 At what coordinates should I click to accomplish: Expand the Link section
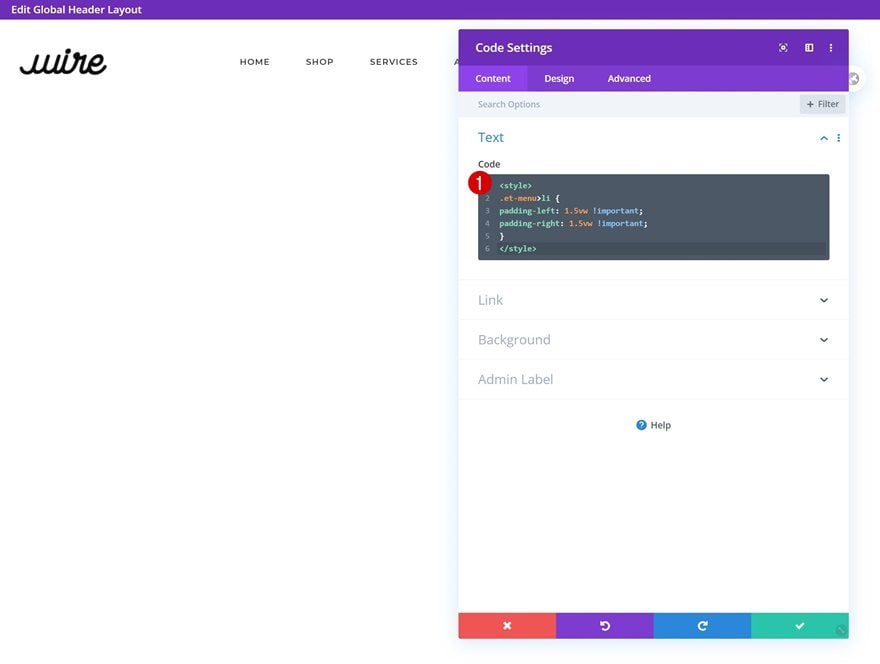(653, 300)
